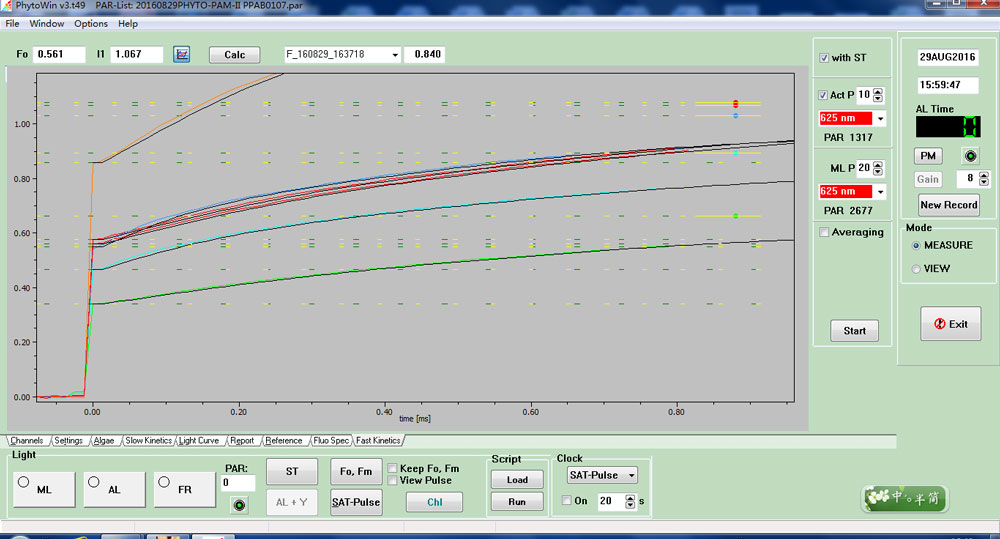Open the F_160829_163718 record dropdown
This screenshot has height=539, width=1000.
(x=394, y=55)
